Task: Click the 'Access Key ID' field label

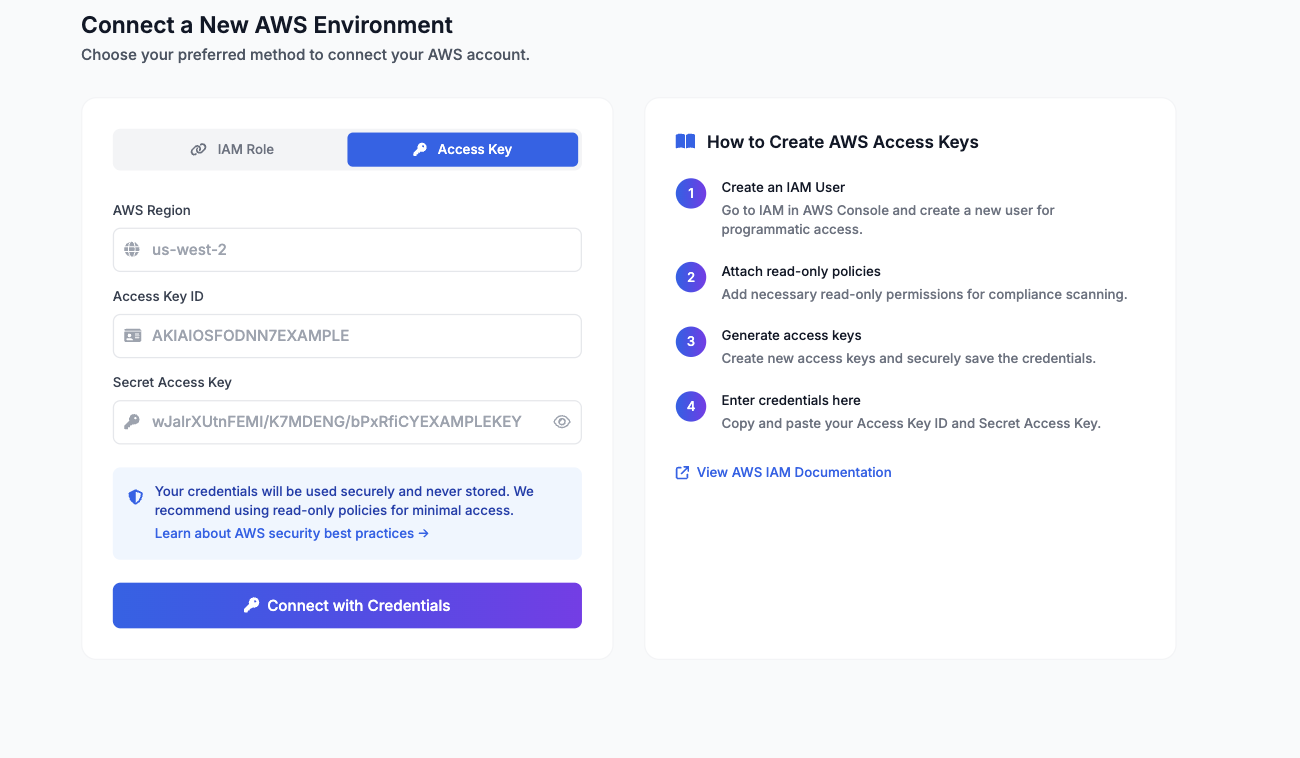Action: point(158,297)
